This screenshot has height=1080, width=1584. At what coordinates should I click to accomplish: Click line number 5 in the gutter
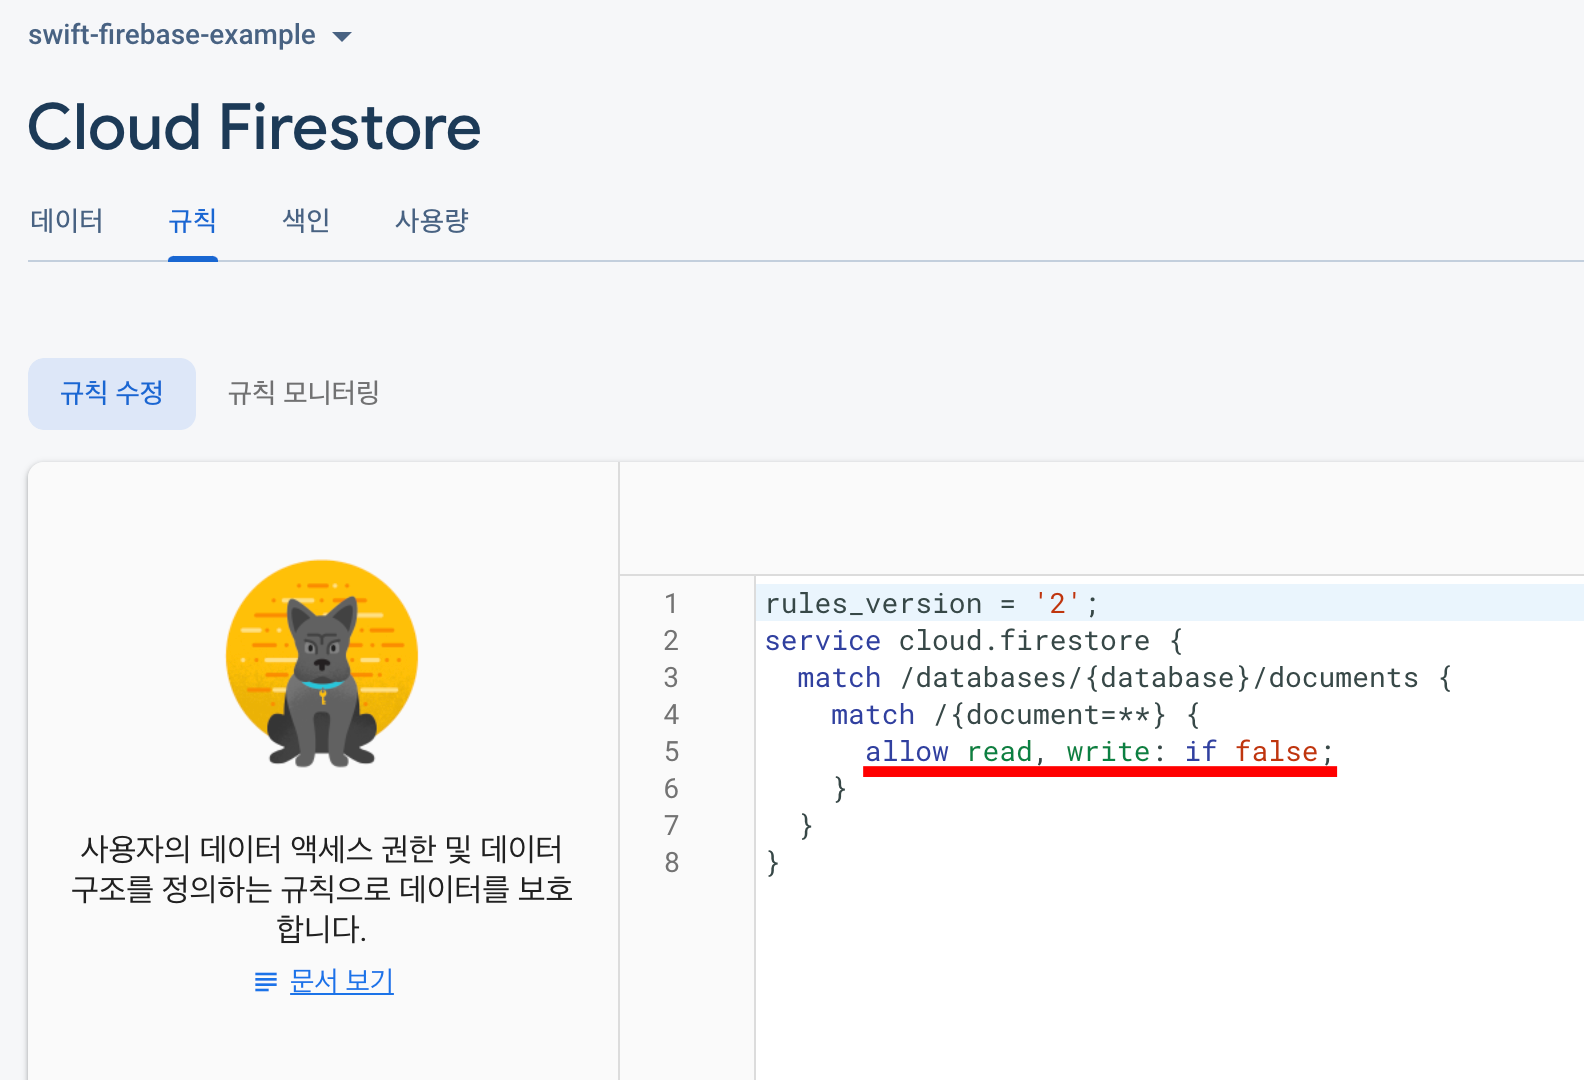pyautogui.click(x=671, y=752)
